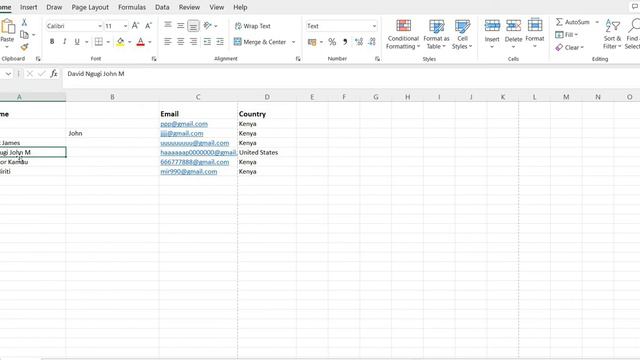Image resolution: width=640 pixels, height=360 pixels.
Task: Open the Draw tab
Action: pyautogui.click(x=54, y=7)
